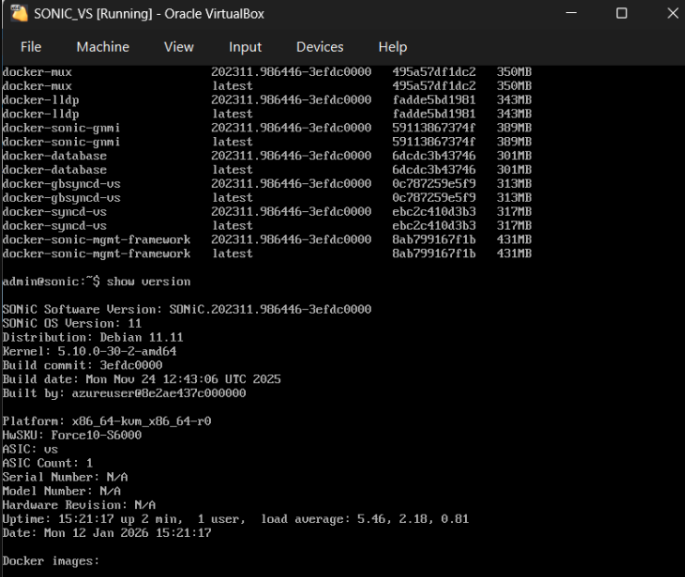
Task: Click the 'Model Number: N/A' line
Action: [62, 491]
